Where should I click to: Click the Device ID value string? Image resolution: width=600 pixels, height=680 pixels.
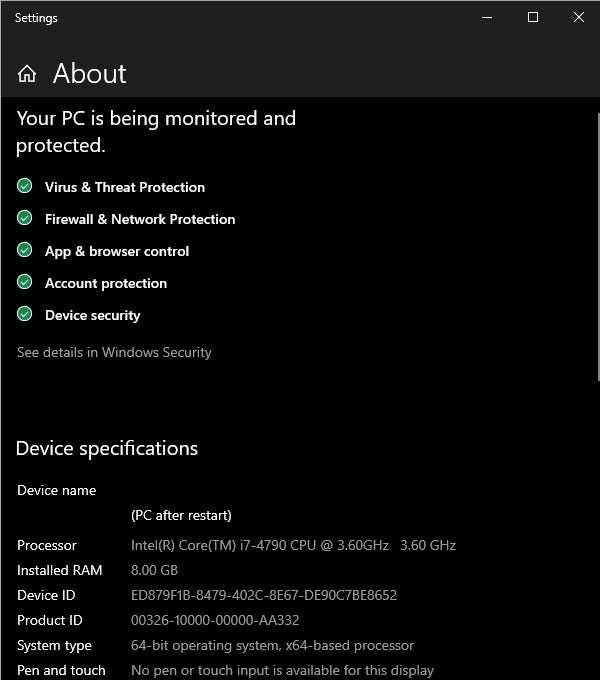tap(264, 595)
